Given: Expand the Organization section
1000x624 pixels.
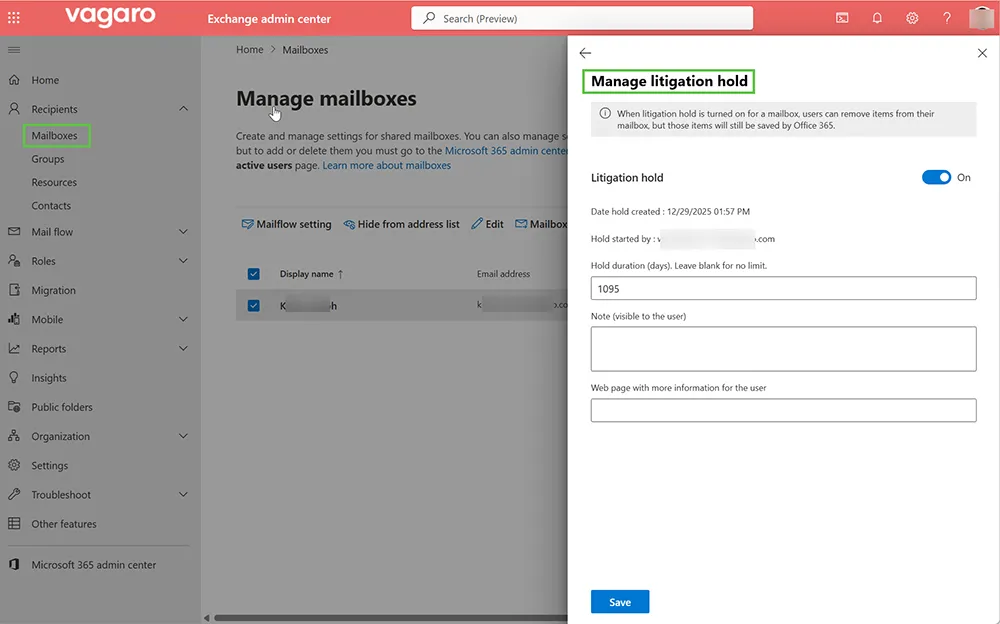Looking at the screenshot, I should (x=183, y=436).
